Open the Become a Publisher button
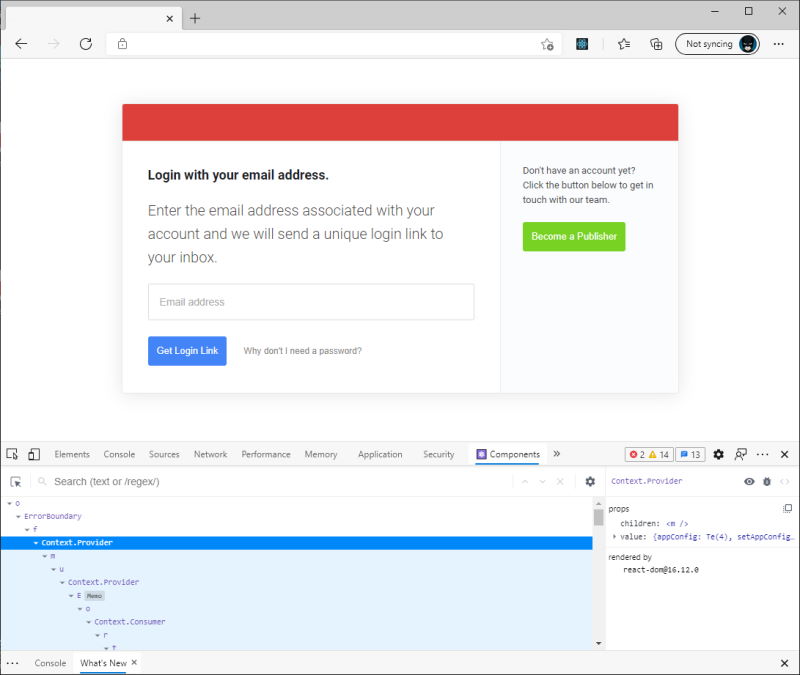800x675 pixels. pyautogui.click(x=574, y=237)
